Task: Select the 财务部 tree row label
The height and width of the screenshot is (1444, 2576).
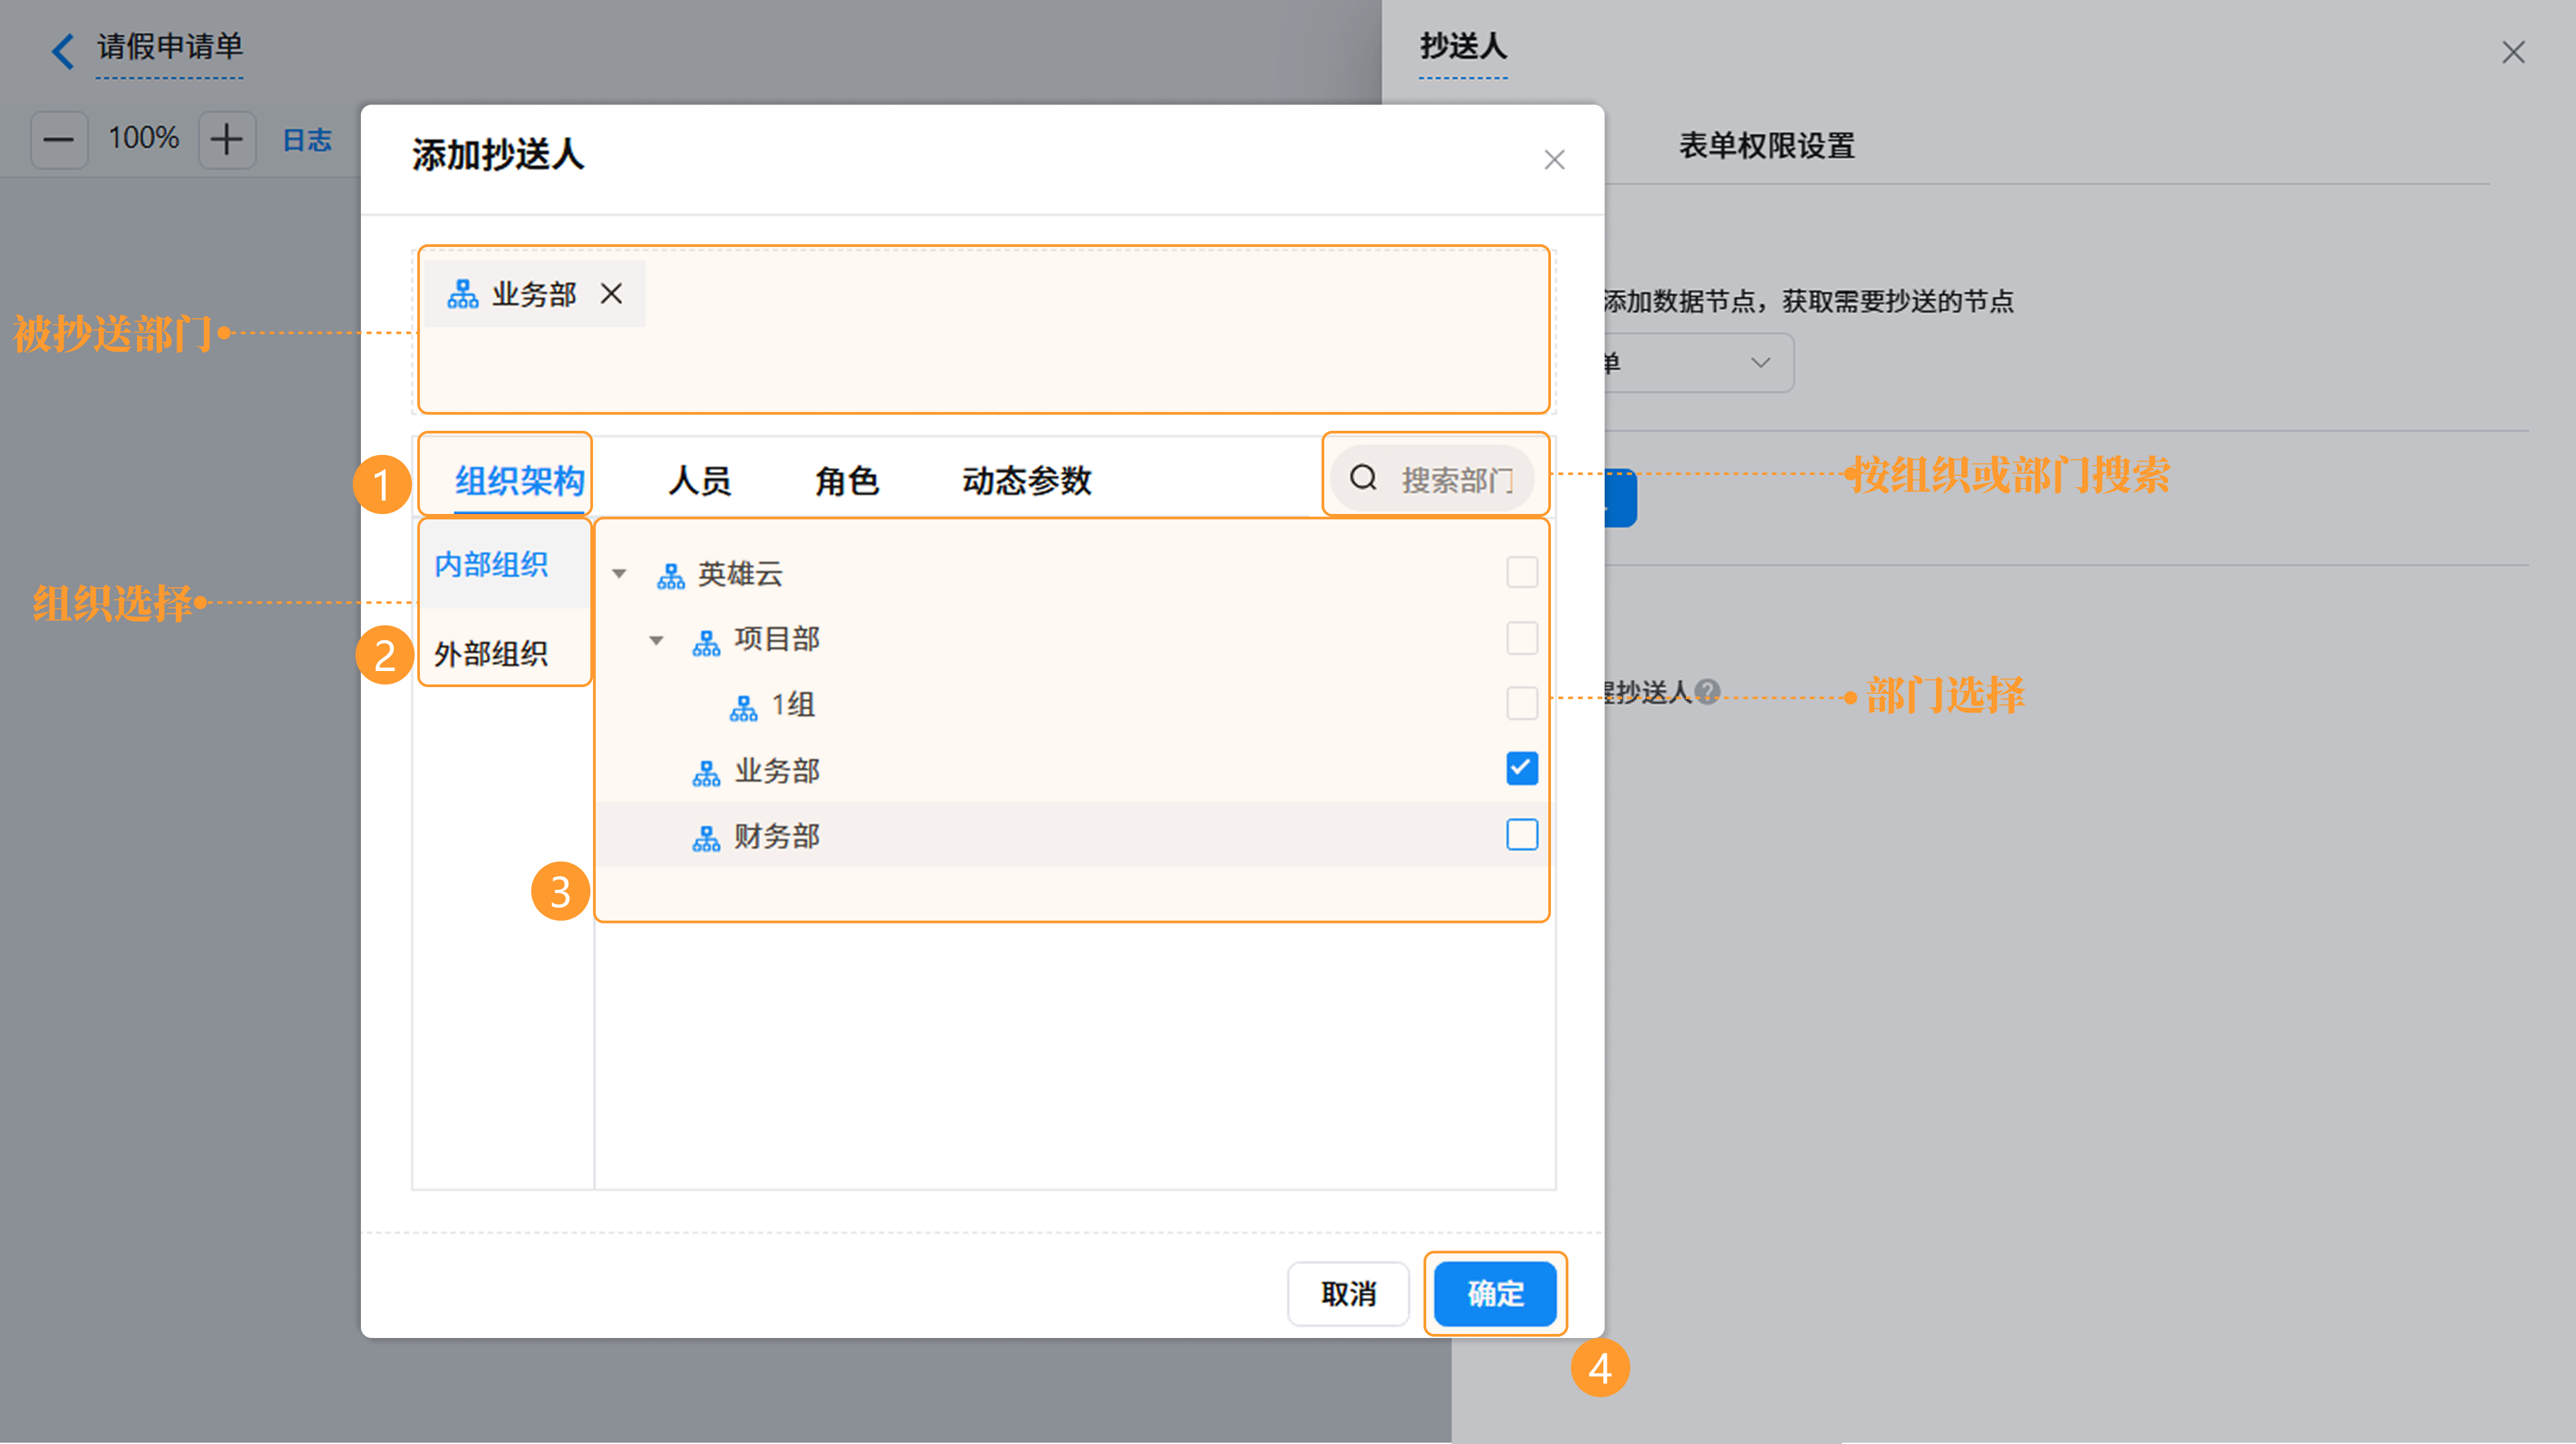Action: click(777, 836)
